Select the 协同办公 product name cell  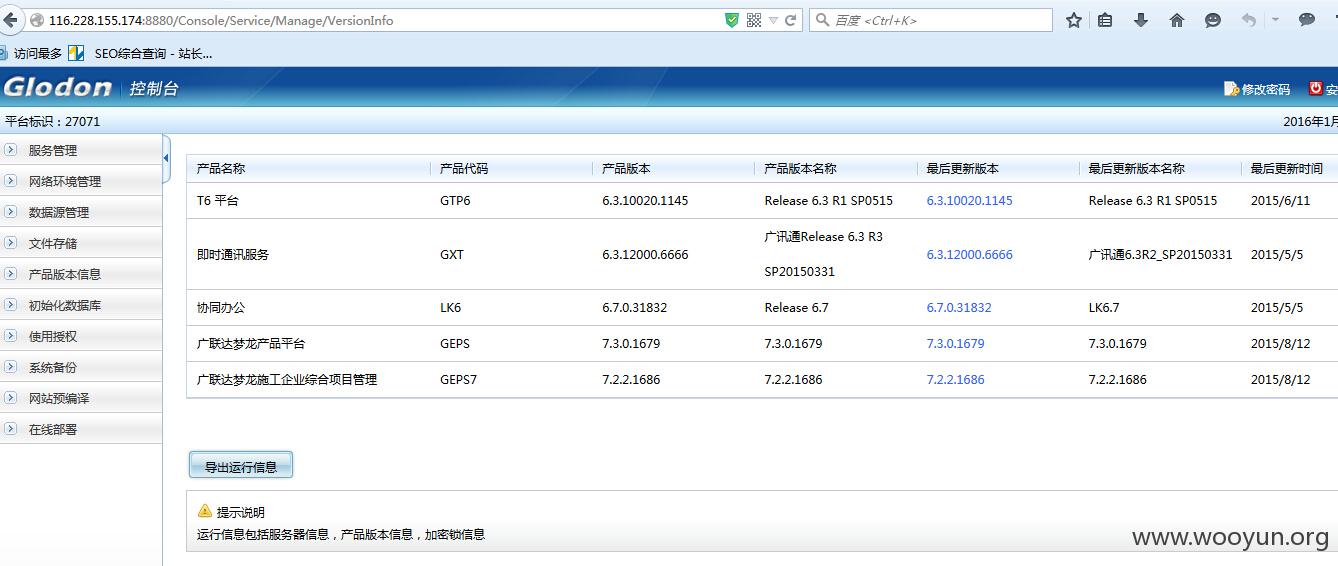pyautogui.click(x=221, y=307)
